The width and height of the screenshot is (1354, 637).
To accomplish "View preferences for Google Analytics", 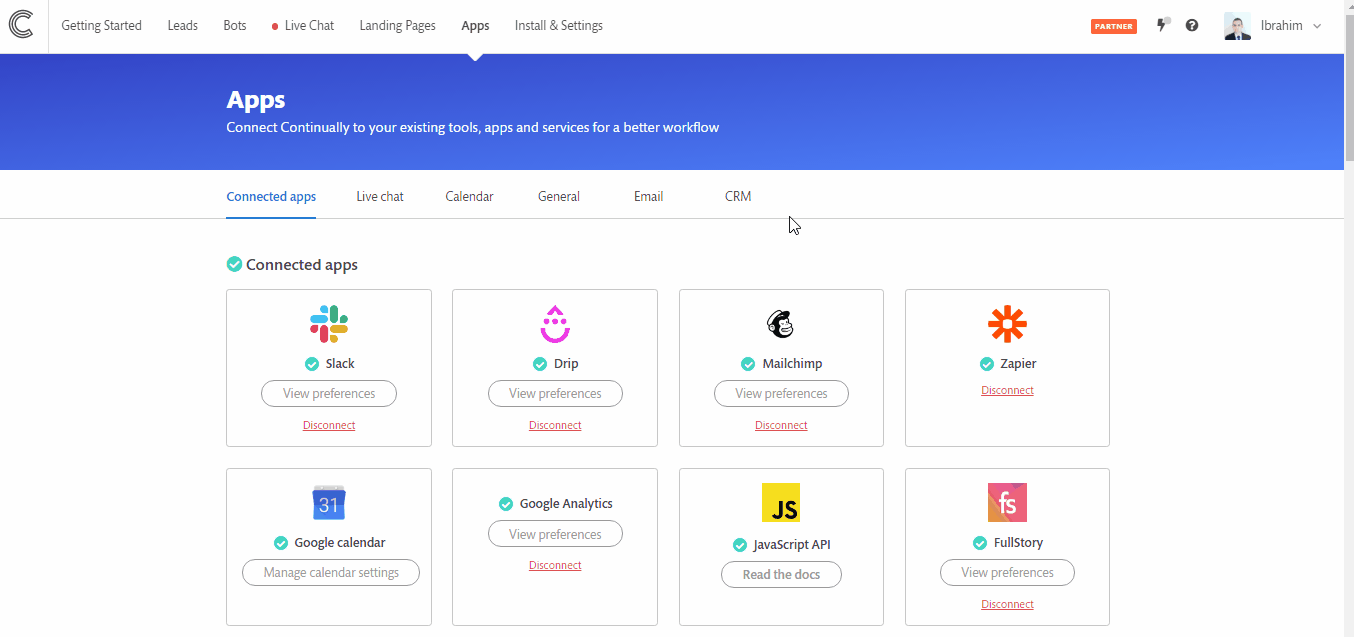I will click(x=555, y=534).
